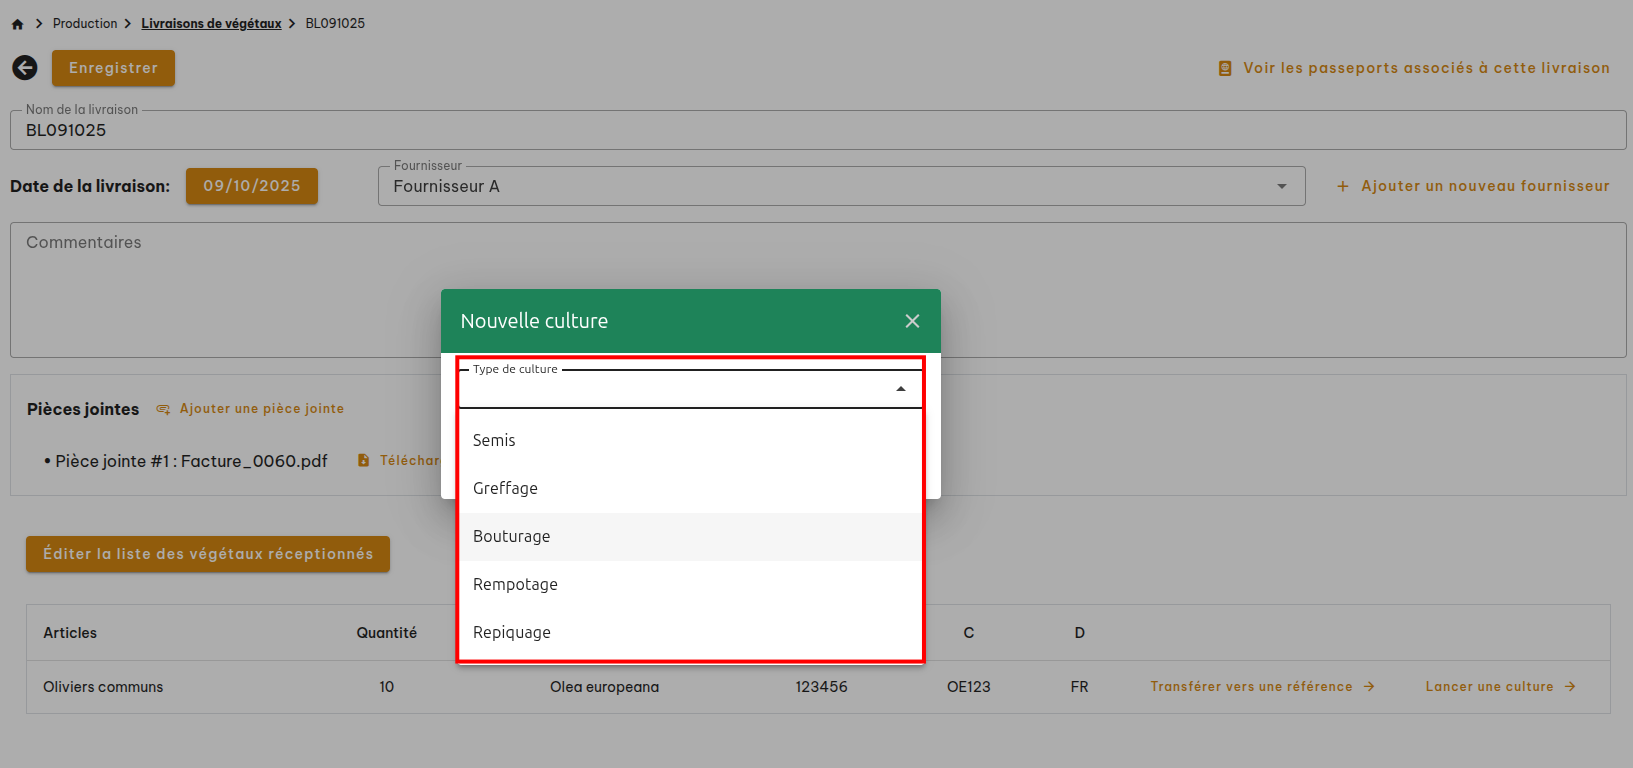This screenshot has height=768, width=1633.
Task: Click the back arrow icon
Action: coord(25,67)
